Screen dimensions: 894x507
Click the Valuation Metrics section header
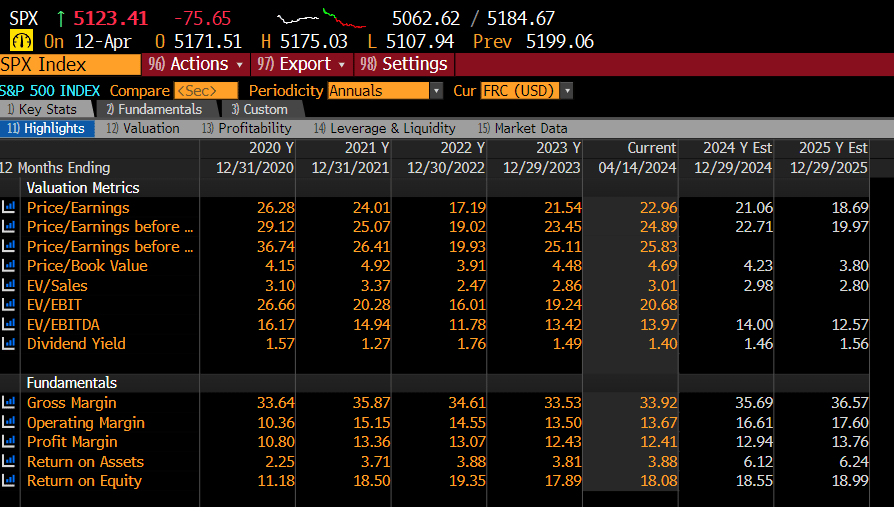(83, 188)
